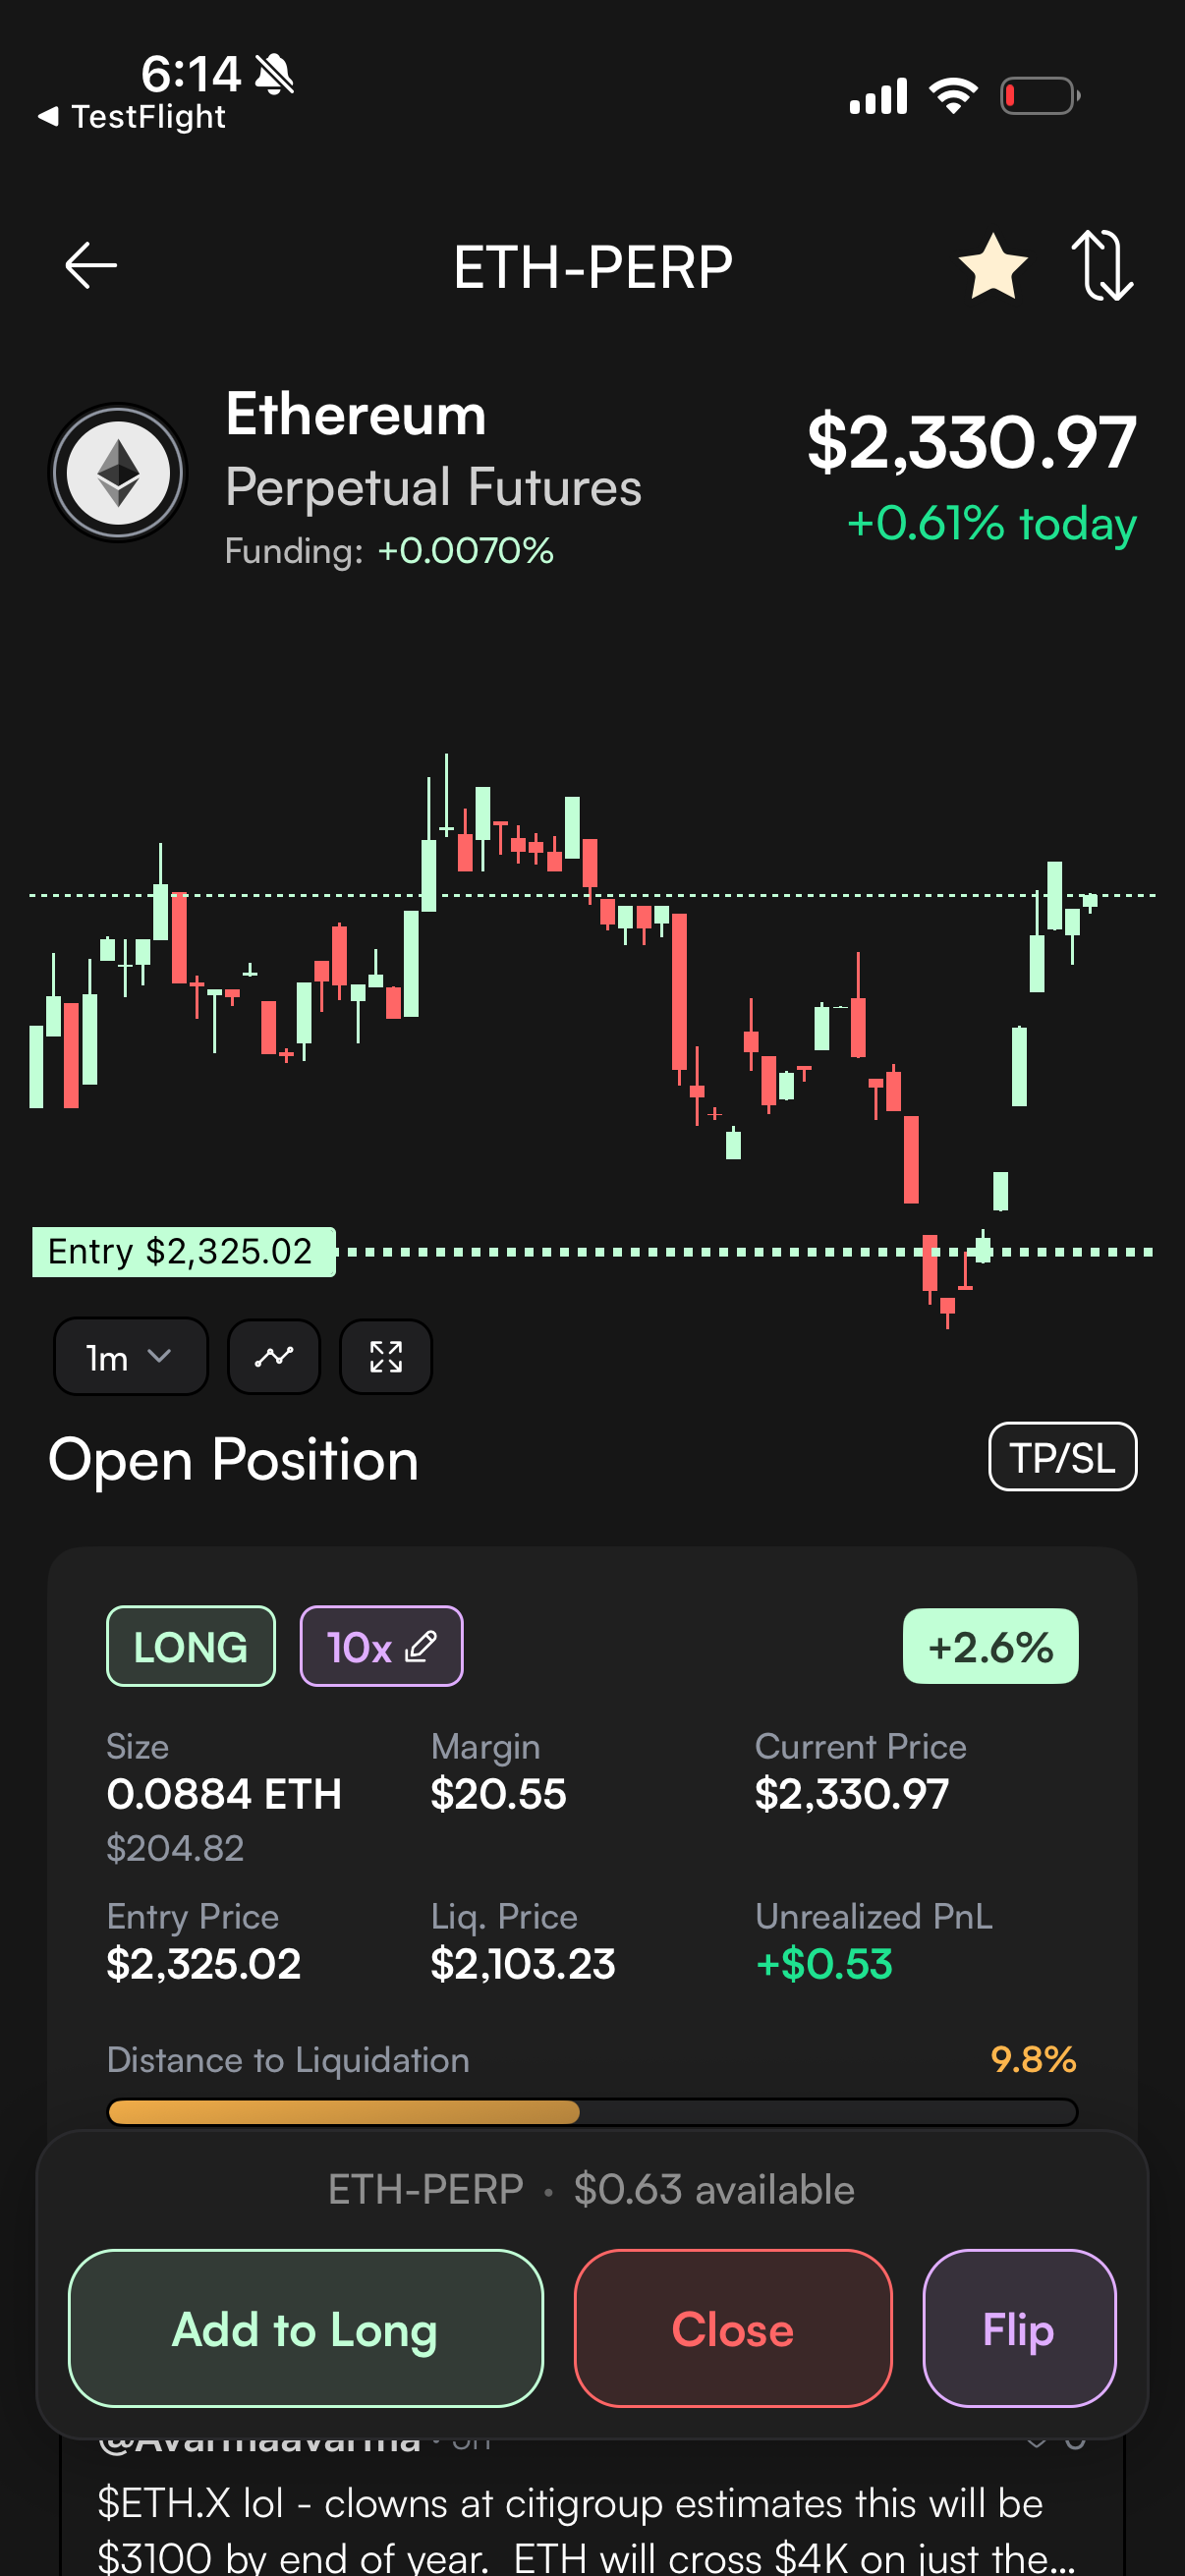Viewport: 1185px width, 2576px height.
Task: Tap the Ethereum coin logo
Action: pos(118,473)
